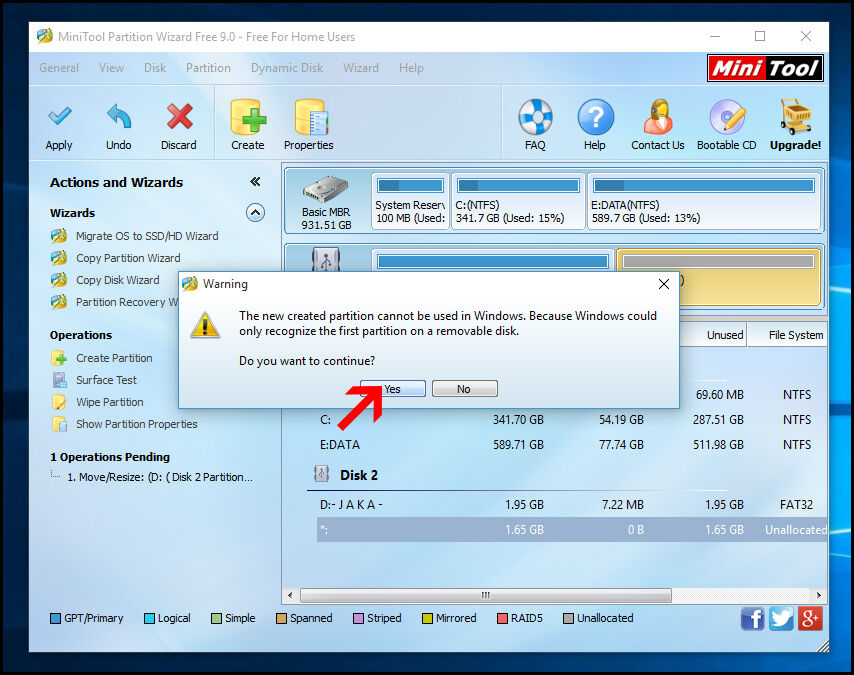Start the Copy Disk Wizard link

118,280
